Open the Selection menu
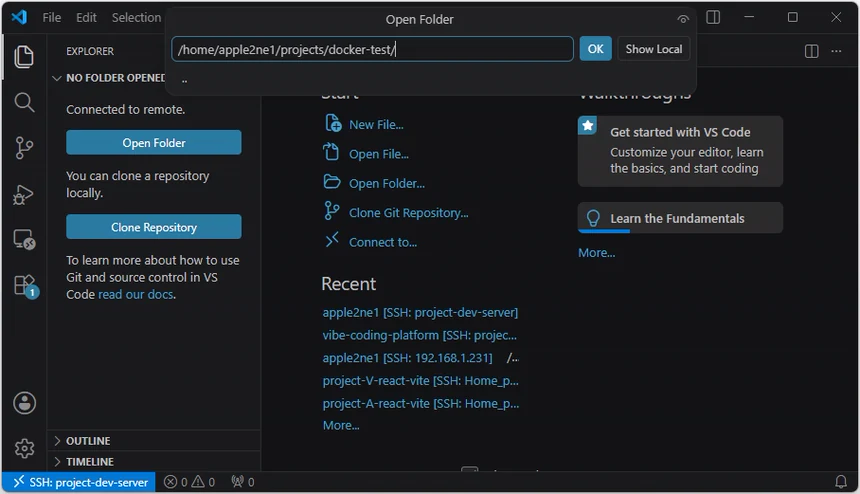The image size is (860, 494). [x=137, y=18]
